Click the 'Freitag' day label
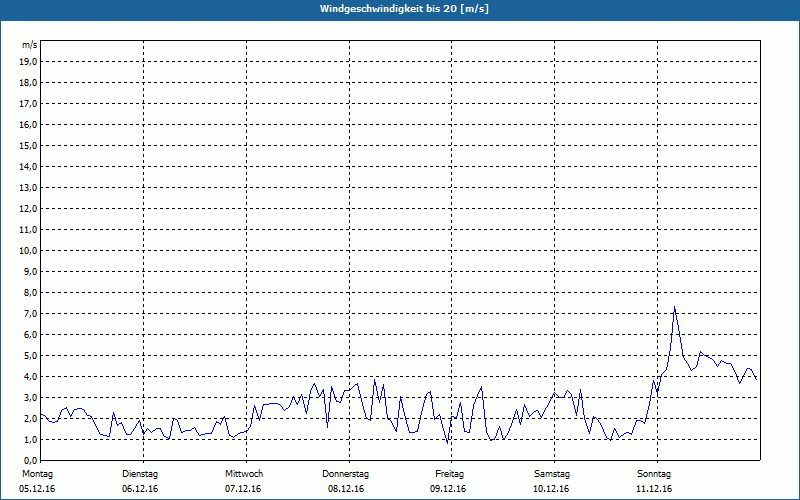 point(449,474)
